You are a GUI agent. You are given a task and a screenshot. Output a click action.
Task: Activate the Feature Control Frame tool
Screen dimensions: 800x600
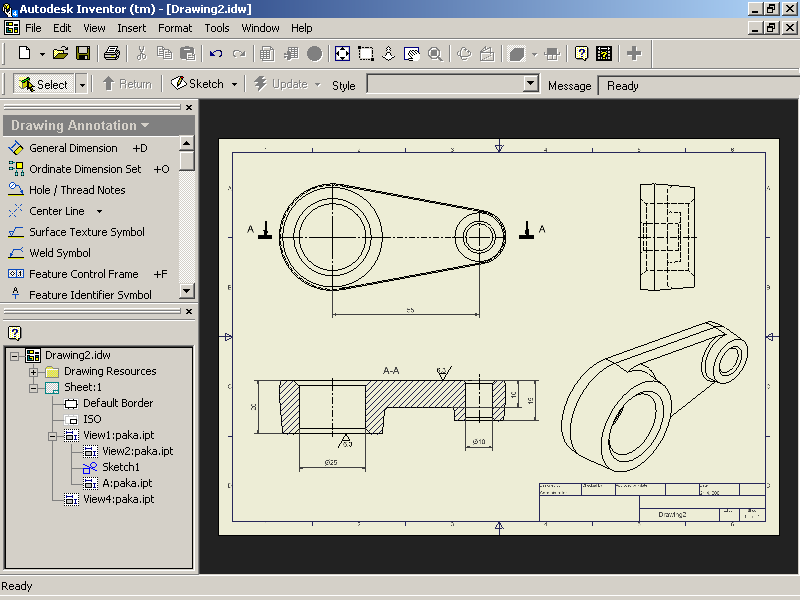pyautogui.click(x=83, y=274)
